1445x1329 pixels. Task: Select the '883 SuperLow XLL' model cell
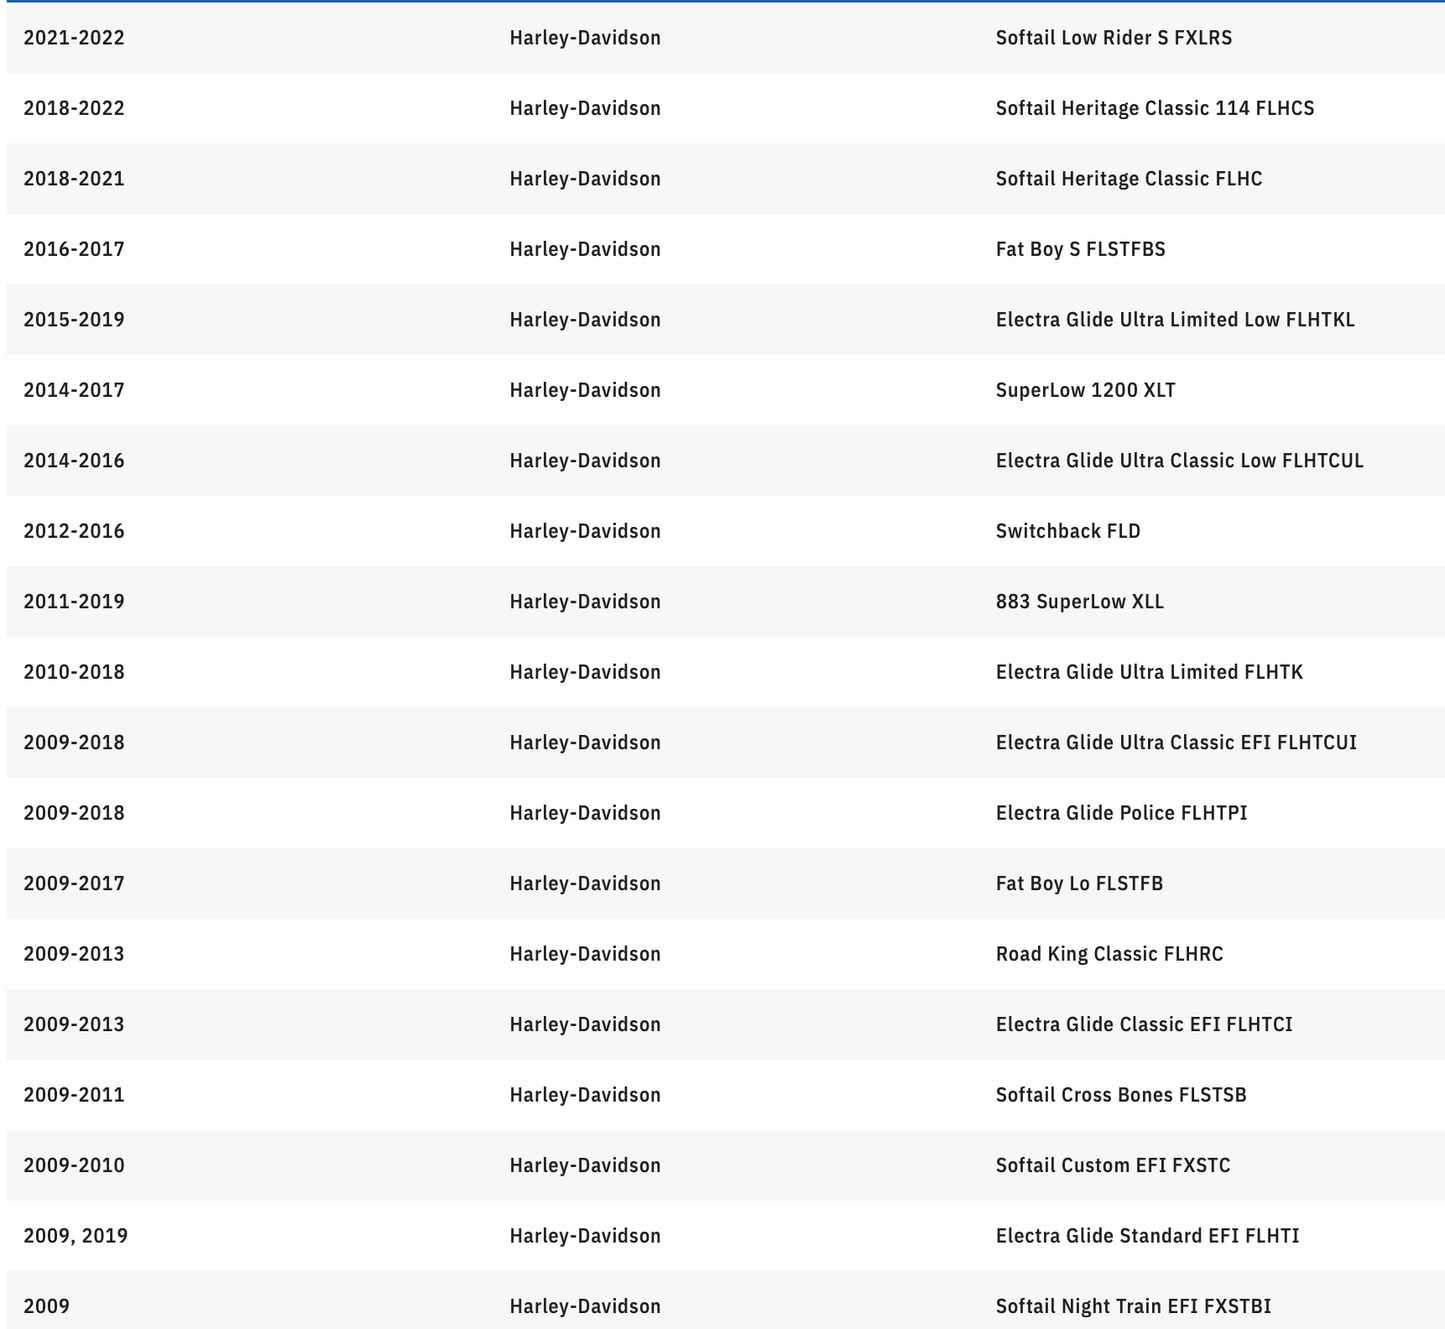(x=1079, y=602)
